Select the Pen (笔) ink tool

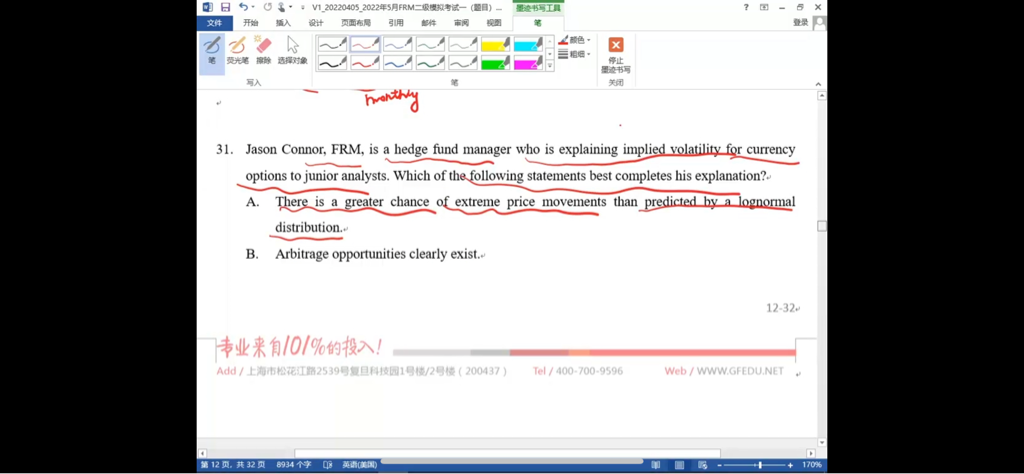211,50
